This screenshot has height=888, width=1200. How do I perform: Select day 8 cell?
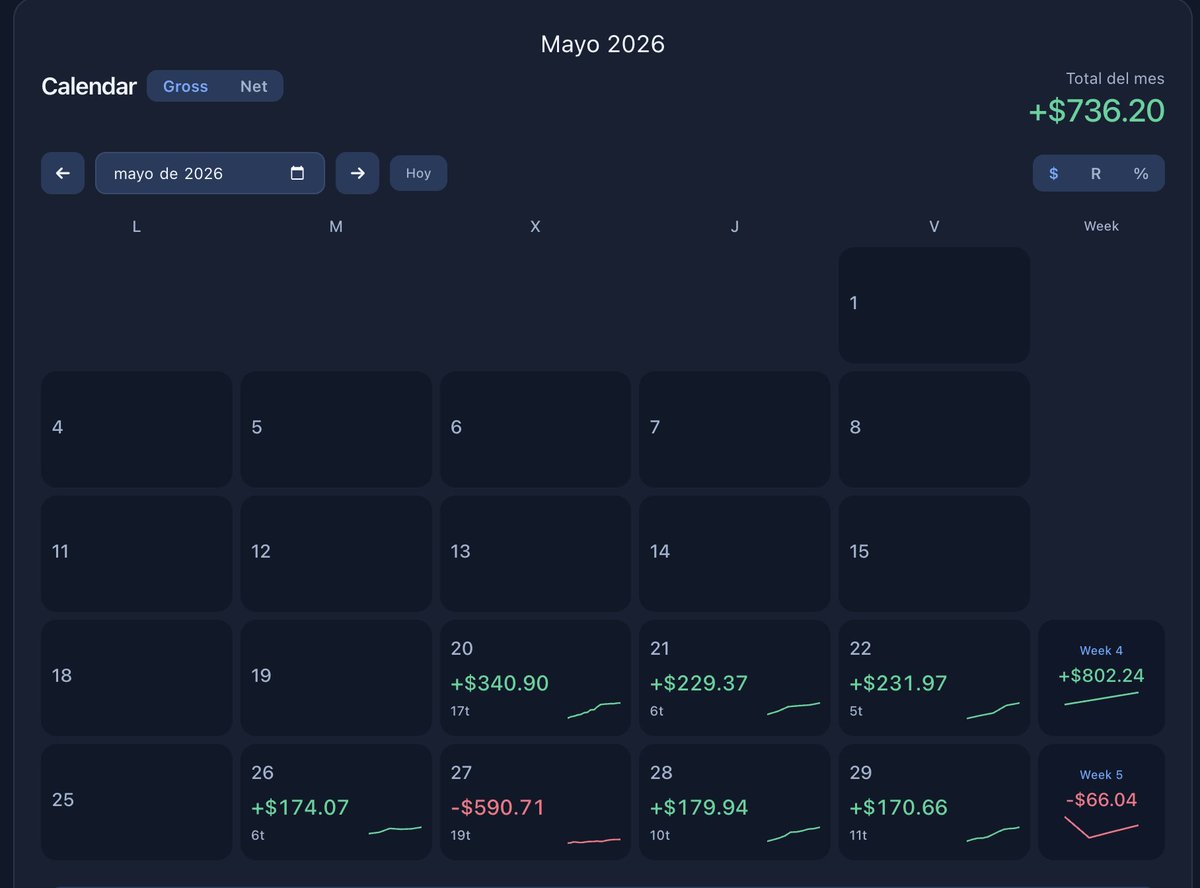pyautogui.click(x=934, y=429)
